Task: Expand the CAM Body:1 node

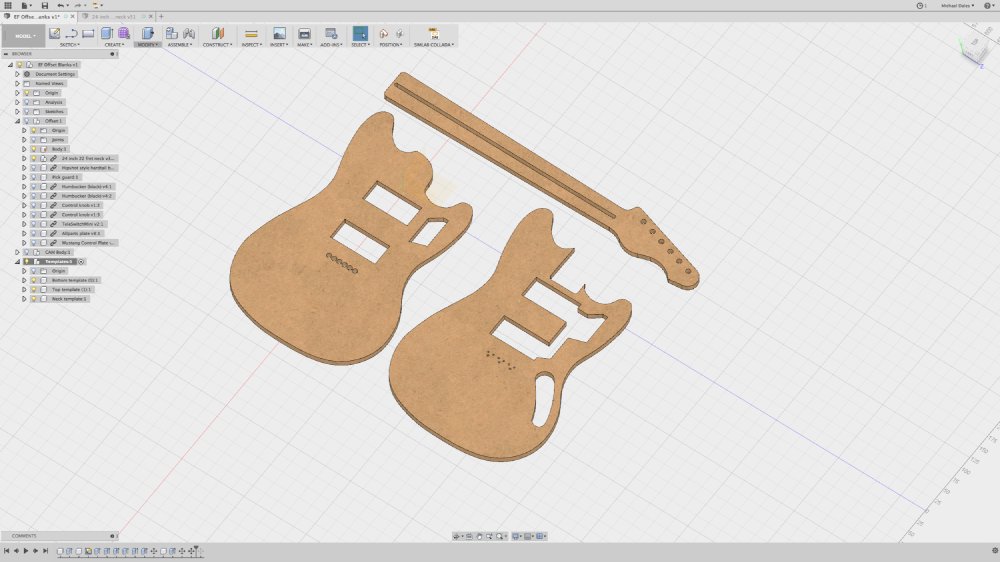Action: tap(17, 252)
